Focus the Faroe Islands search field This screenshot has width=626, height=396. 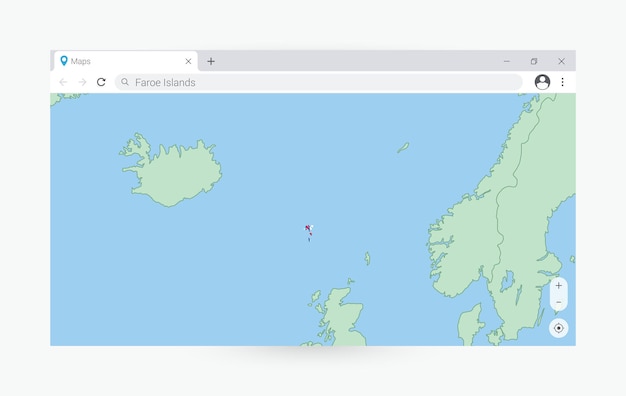319,82
